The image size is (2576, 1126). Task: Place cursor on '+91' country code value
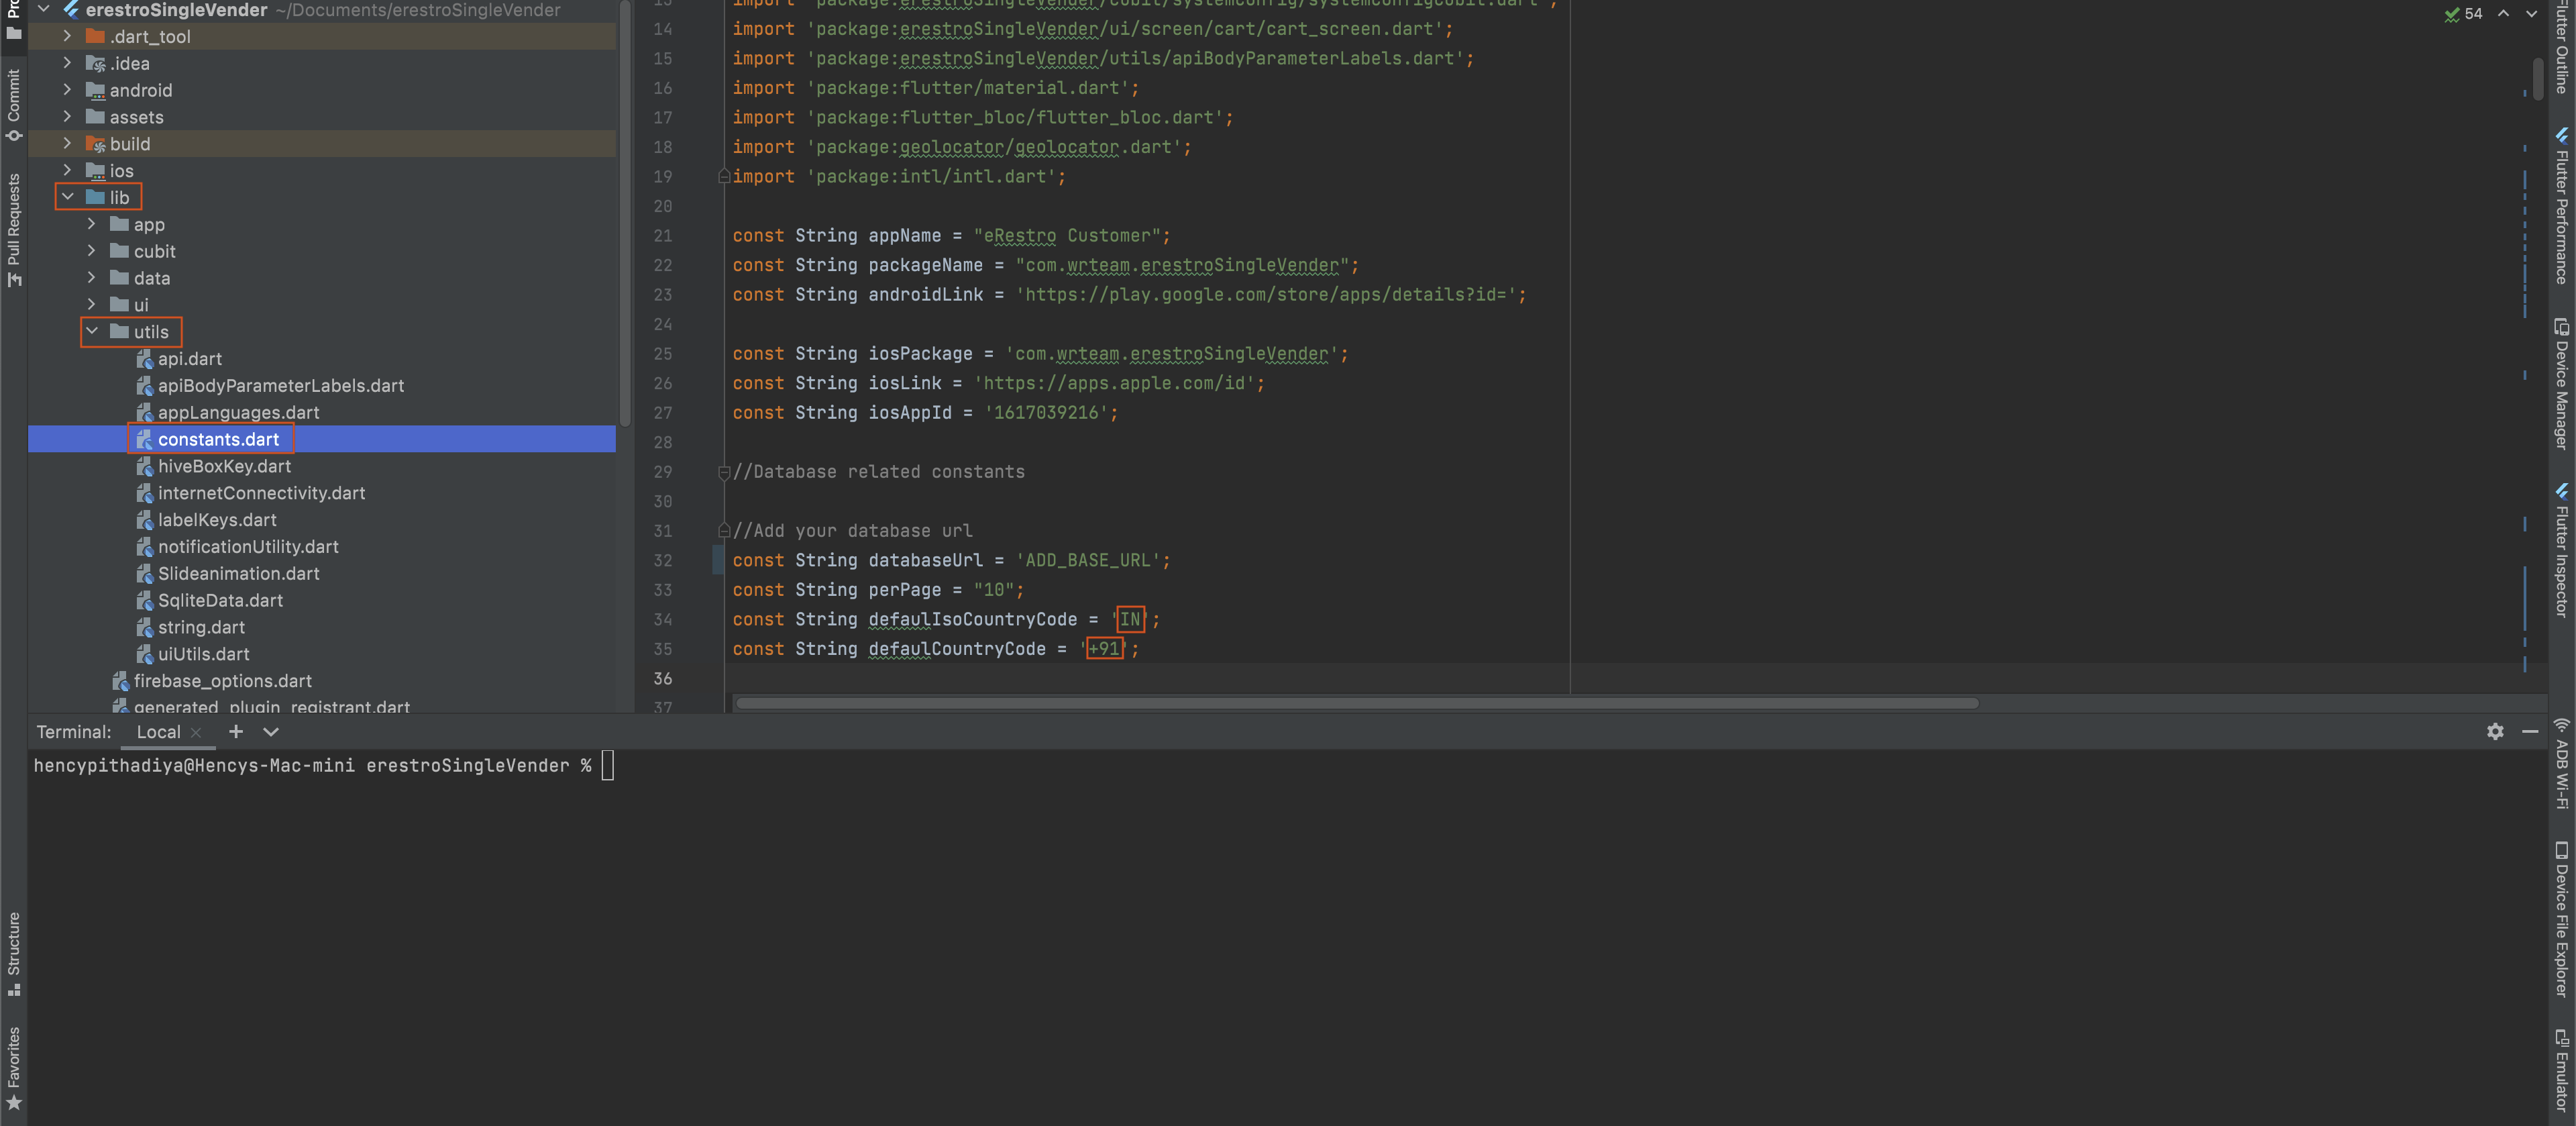(1104, 649)
